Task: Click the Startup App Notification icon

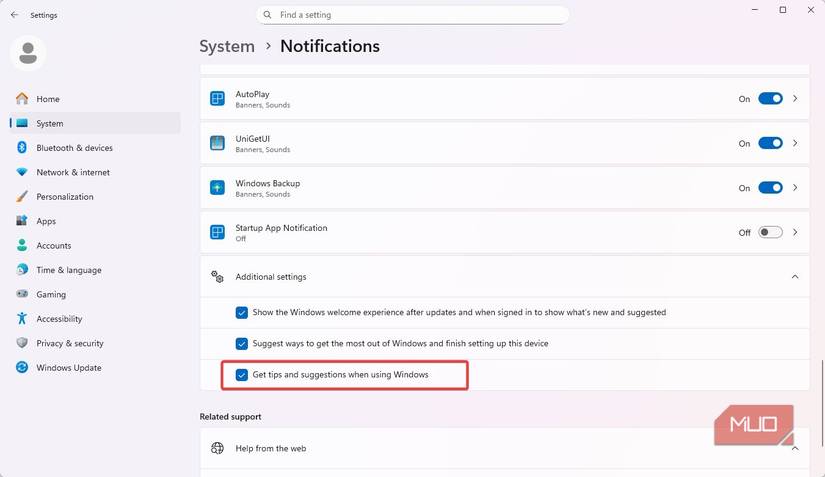Action: pyautogui.click(x=217, y=232)
